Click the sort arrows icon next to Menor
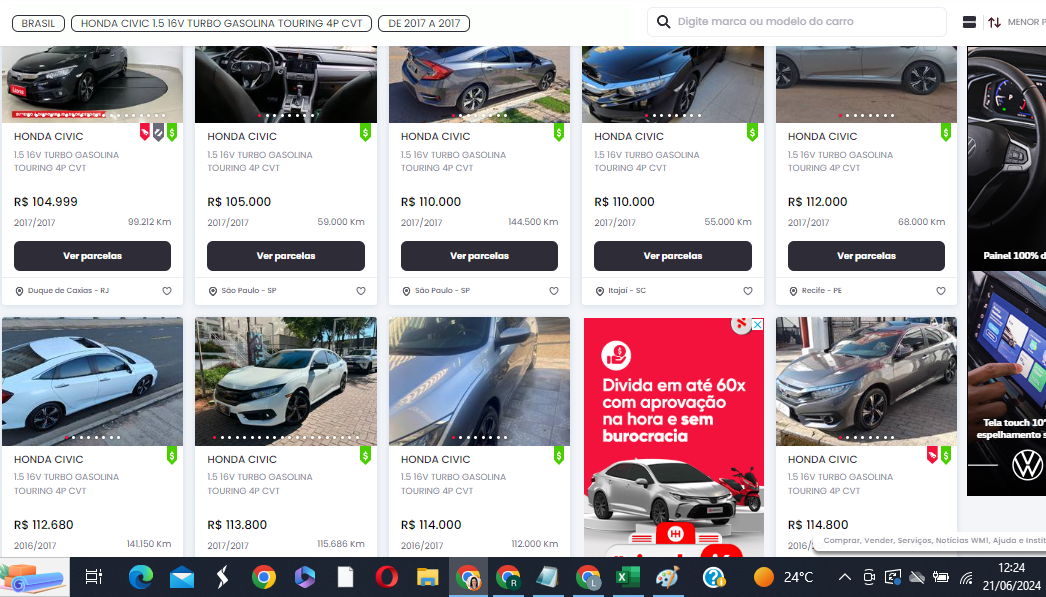The width and height of the screenshot is (1046, 597). tap(994, 22)
